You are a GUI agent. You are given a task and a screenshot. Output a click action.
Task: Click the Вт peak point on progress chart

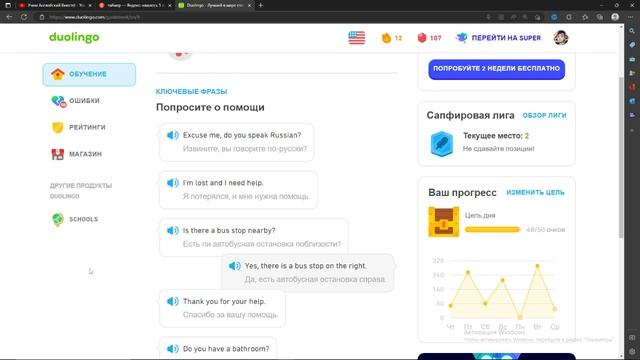[537, 266]
